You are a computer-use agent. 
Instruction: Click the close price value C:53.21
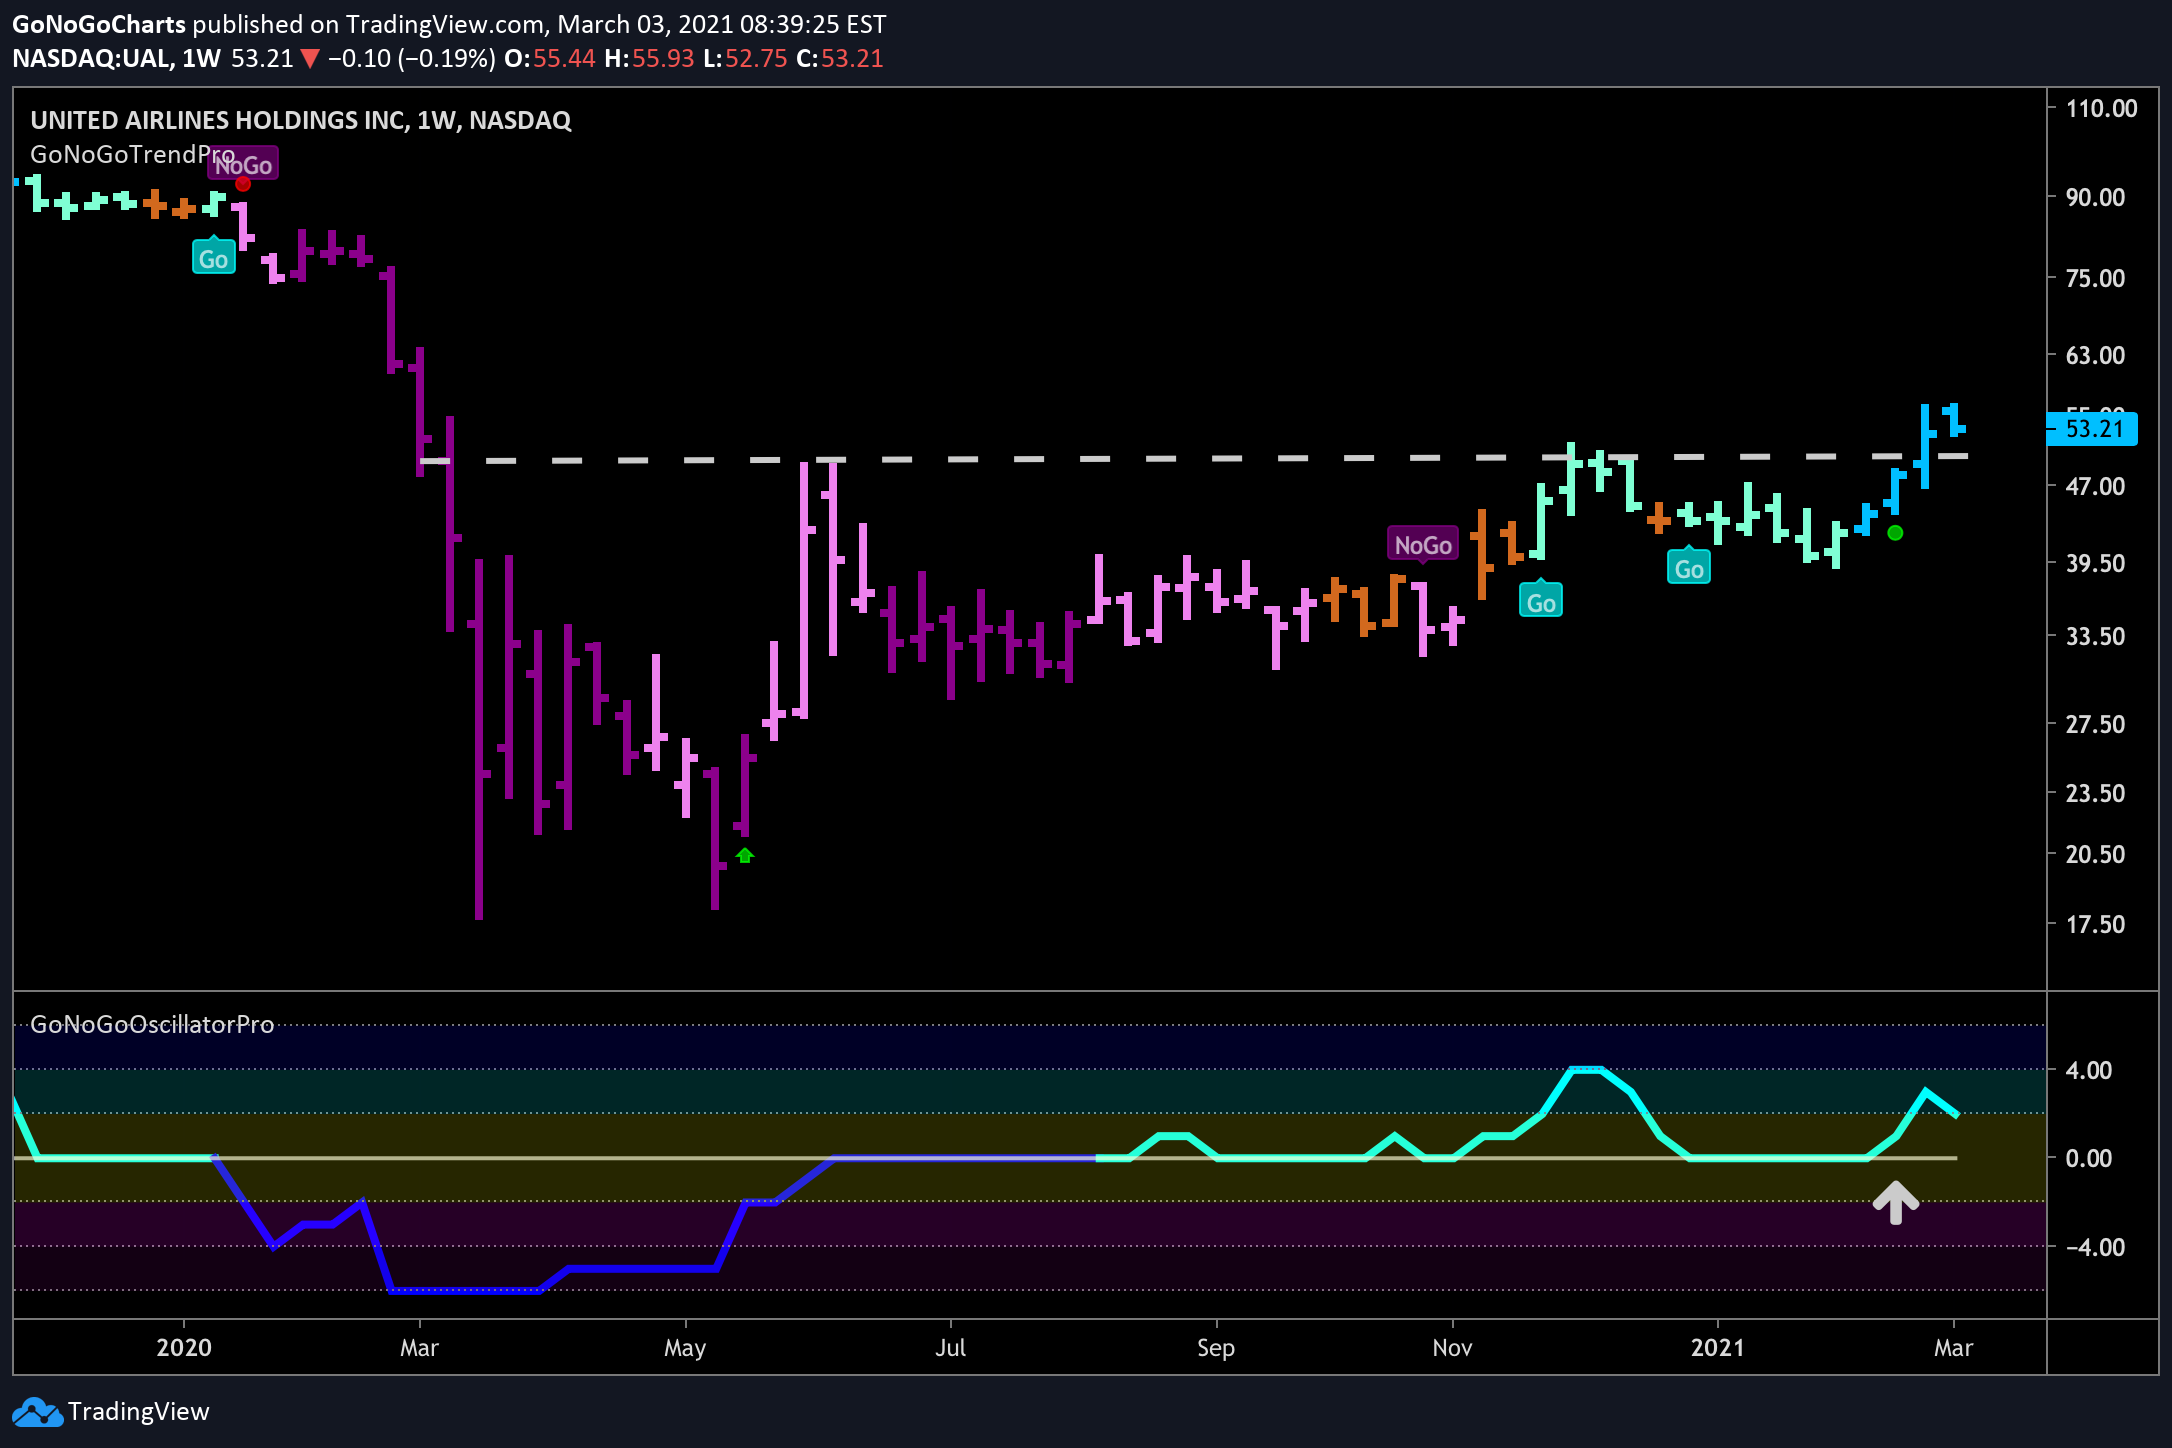[840, 59]
